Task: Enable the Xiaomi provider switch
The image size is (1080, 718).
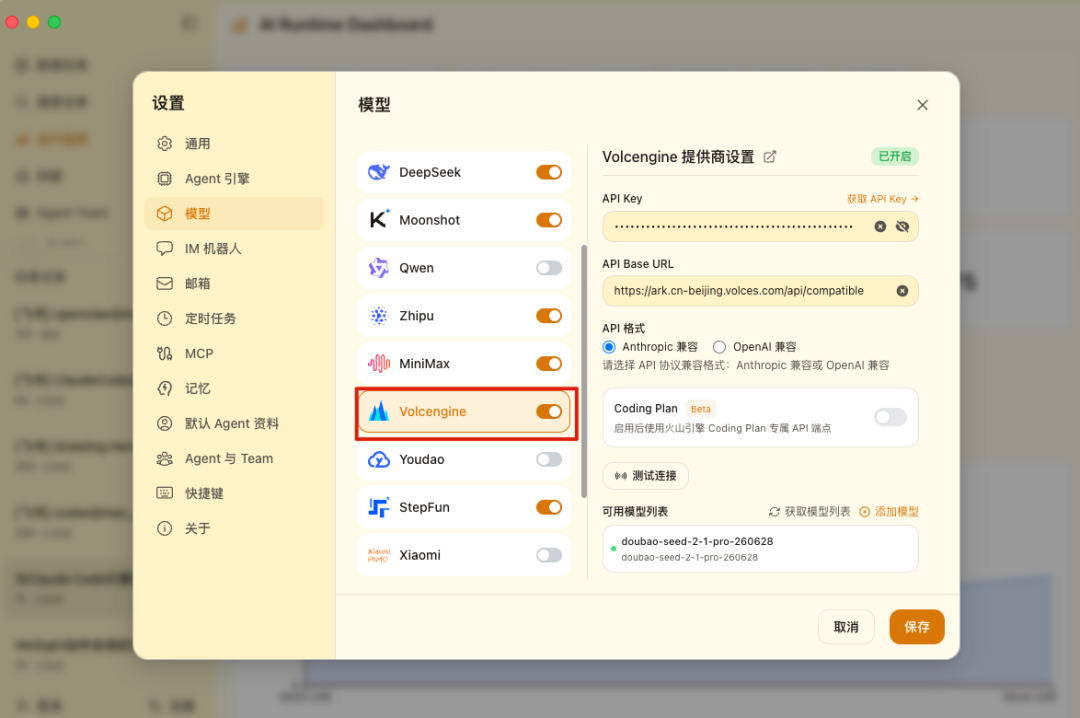Action: tap(549, 555)
